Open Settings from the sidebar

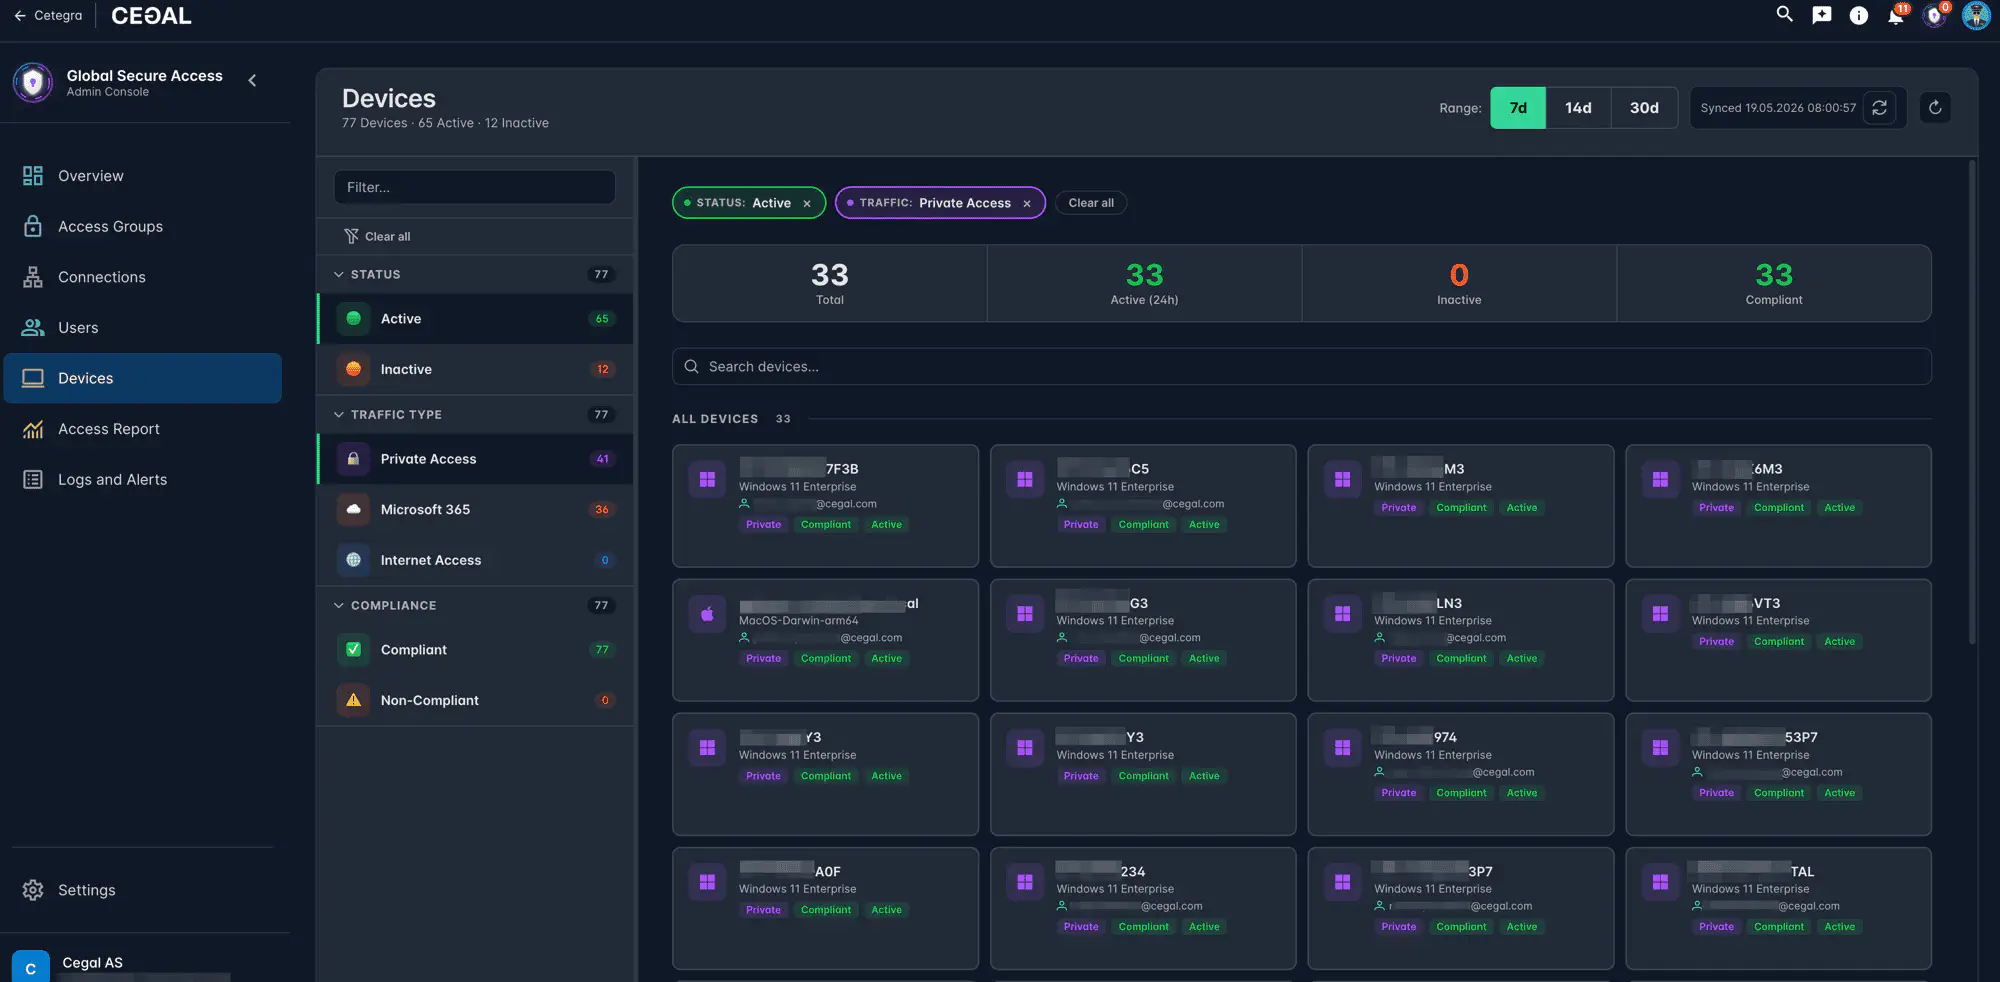point(143,890)
